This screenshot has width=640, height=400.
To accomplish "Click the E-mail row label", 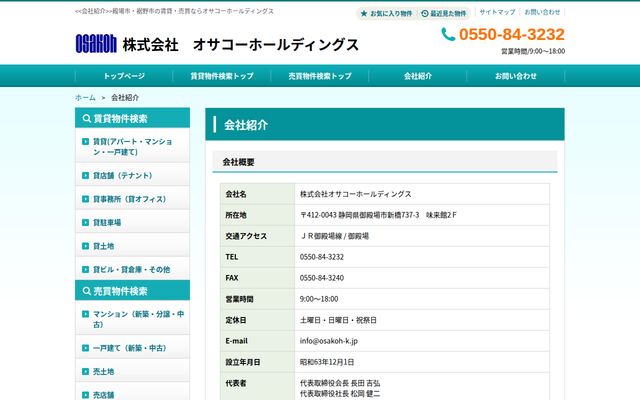I will tap(236, 341).
